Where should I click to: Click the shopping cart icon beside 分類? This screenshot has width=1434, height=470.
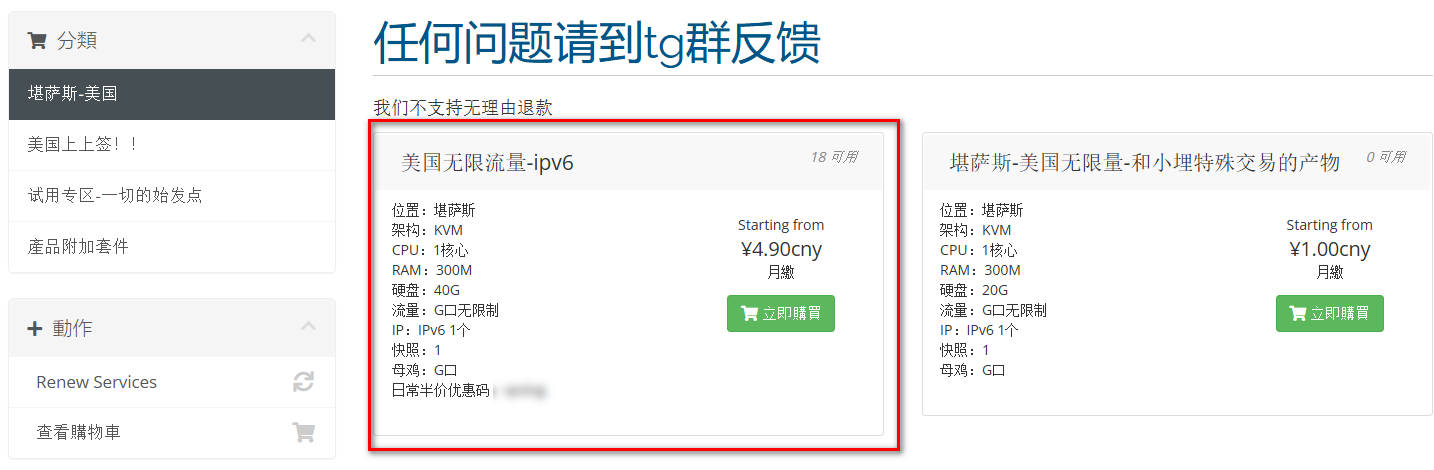point(37,41)
